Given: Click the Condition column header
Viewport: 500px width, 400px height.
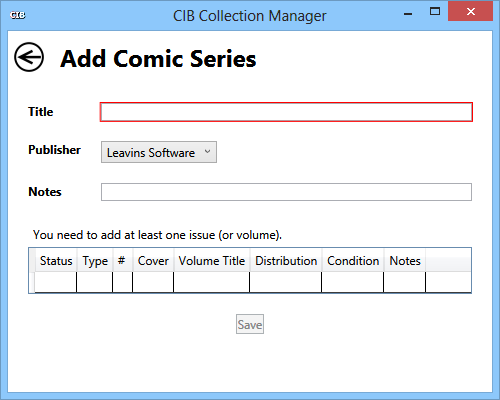Looking at the screenshot, I should click(353, 261).
